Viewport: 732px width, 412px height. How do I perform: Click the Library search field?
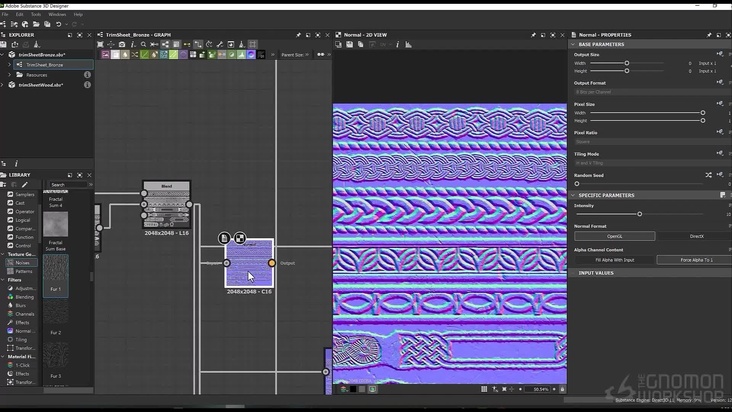[66, 185]
